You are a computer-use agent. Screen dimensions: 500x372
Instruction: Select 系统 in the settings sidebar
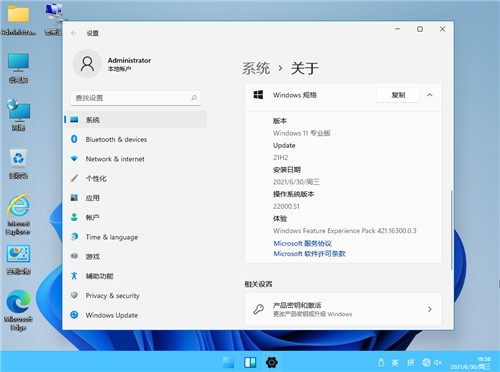tap(136, 120)
